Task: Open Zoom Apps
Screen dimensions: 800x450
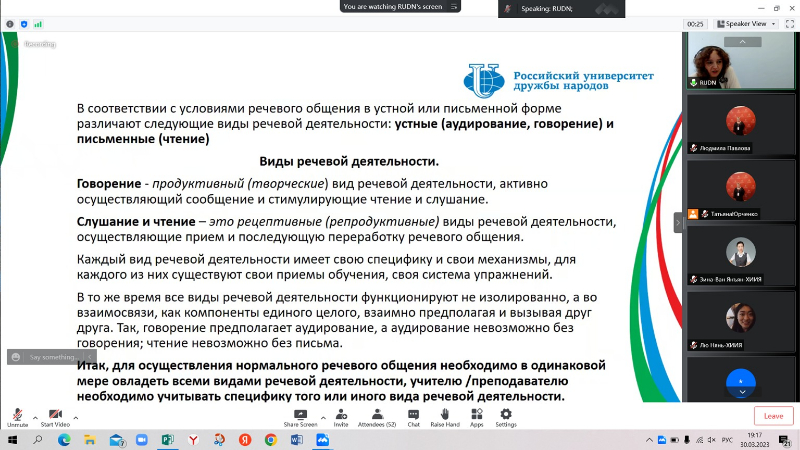Action: 477,415
